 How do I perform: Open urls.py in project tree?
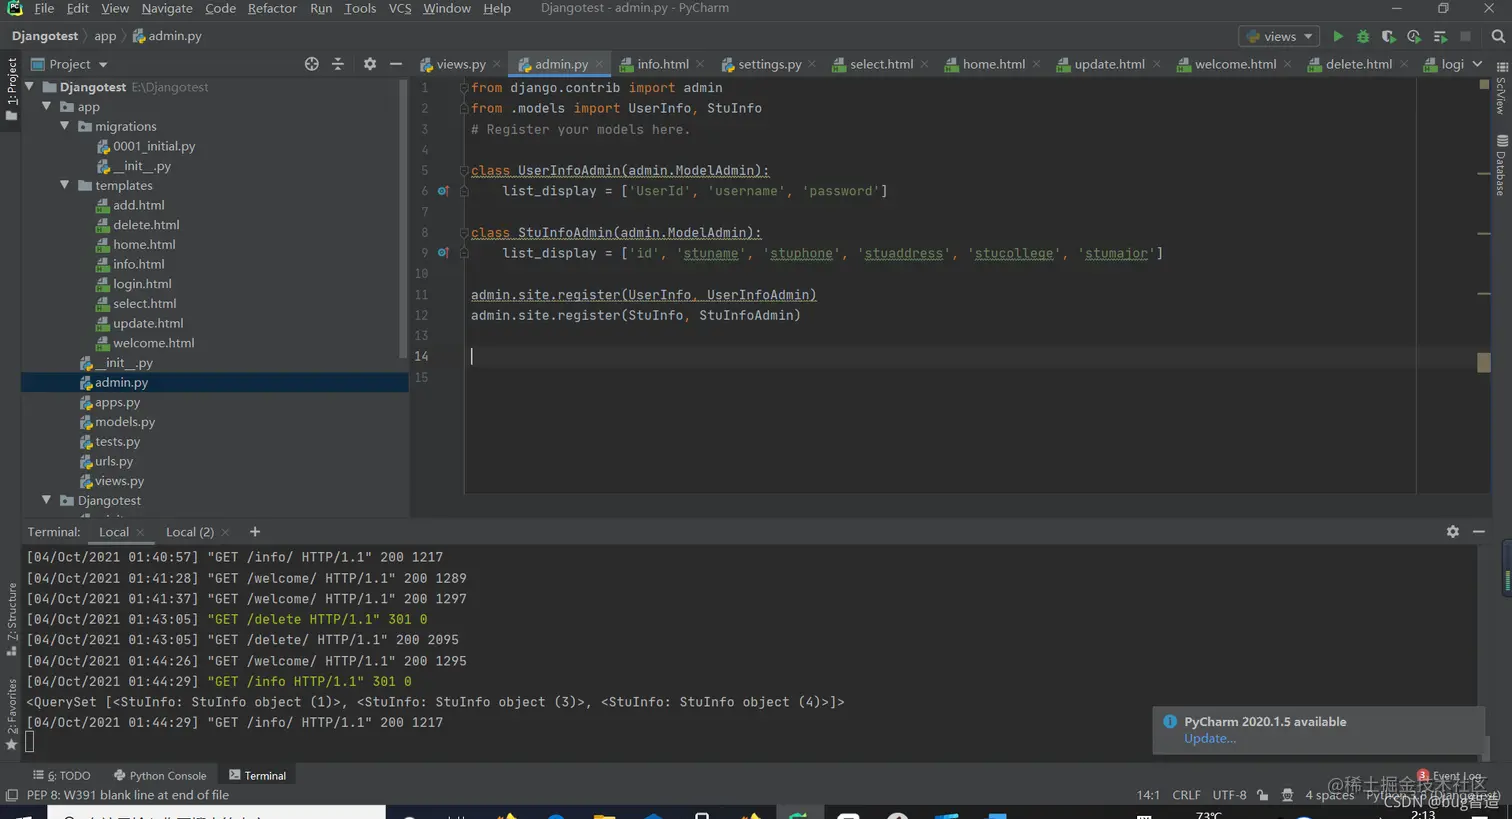coord(106,461)
